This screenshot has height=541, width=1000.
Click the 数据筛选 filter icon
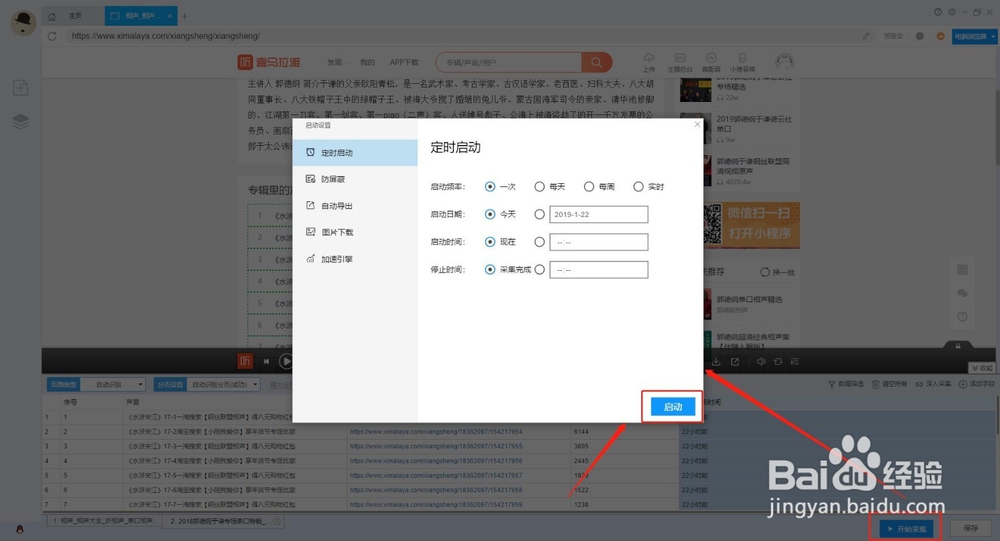[832, 384]
